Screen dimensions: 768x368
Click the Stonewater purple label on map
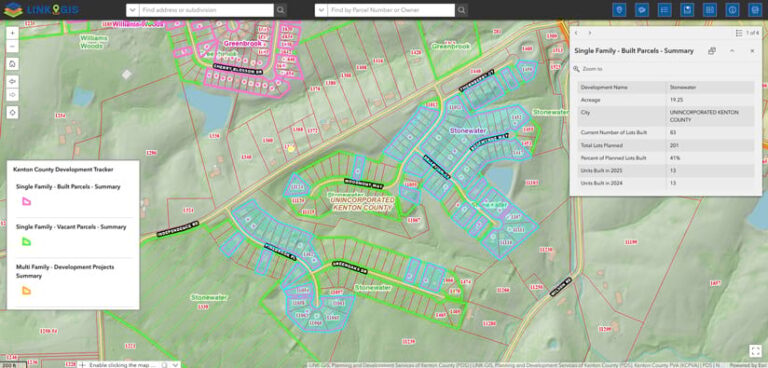468,131
